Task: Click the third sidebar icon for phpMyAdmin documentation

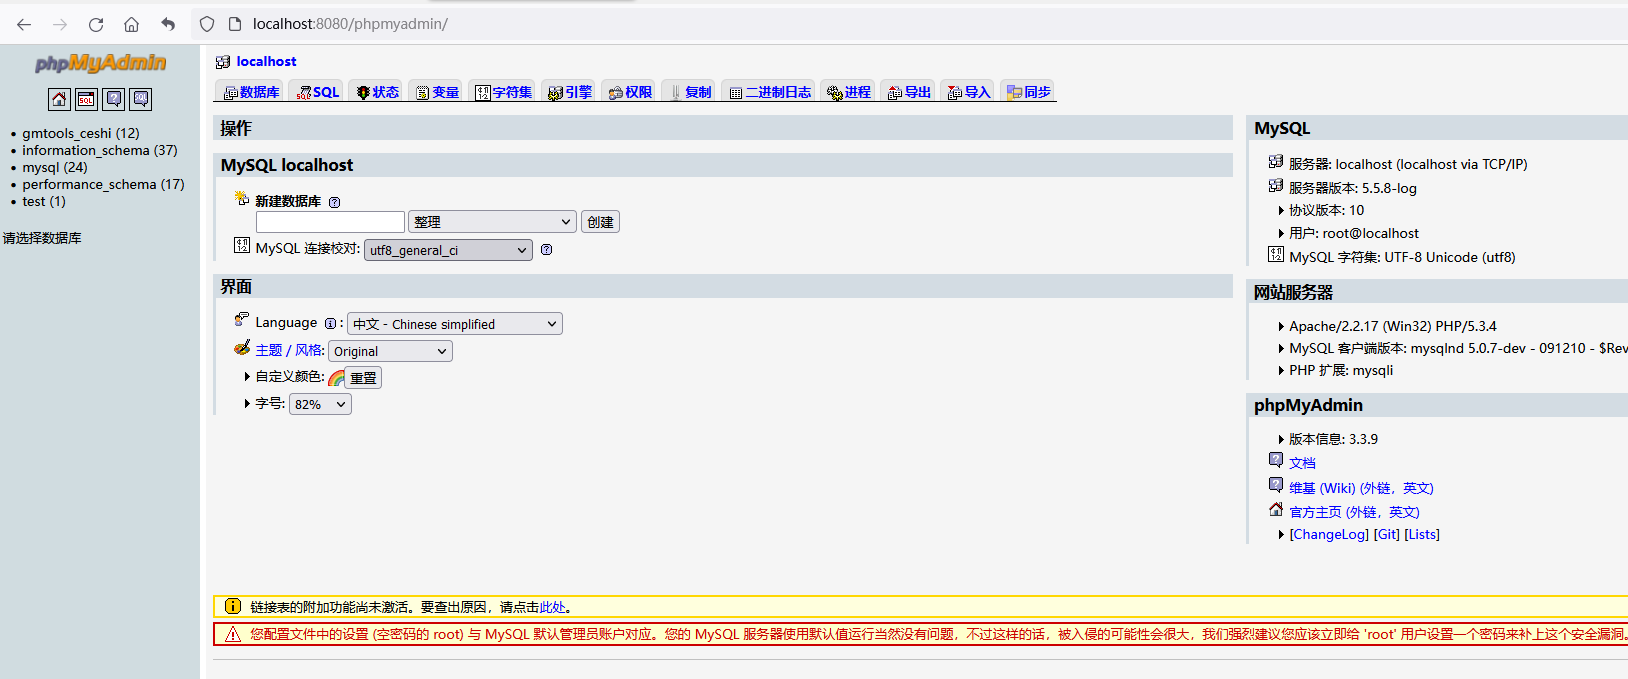Action: (x=114, y=99)
